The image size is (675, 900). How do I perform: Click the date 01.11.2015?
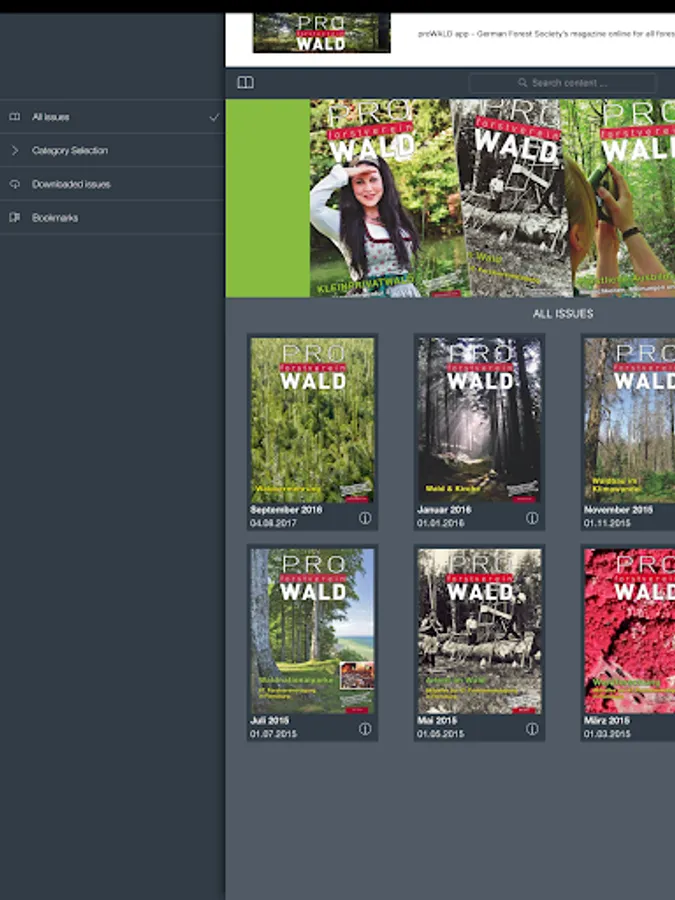coord(607,523)
